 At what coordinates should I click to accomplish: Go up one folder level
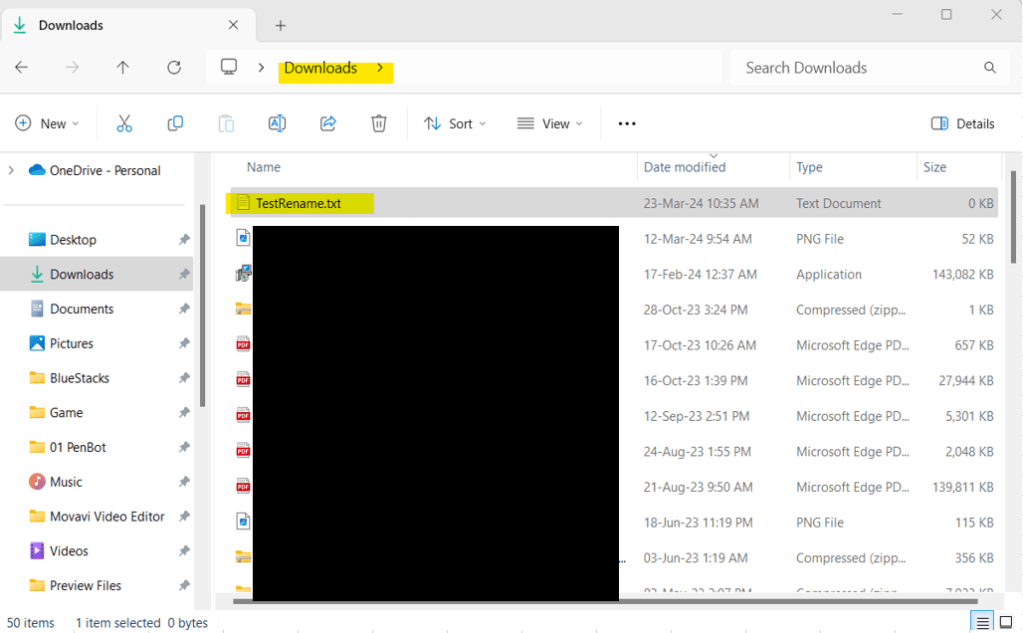tap(123, 68)
